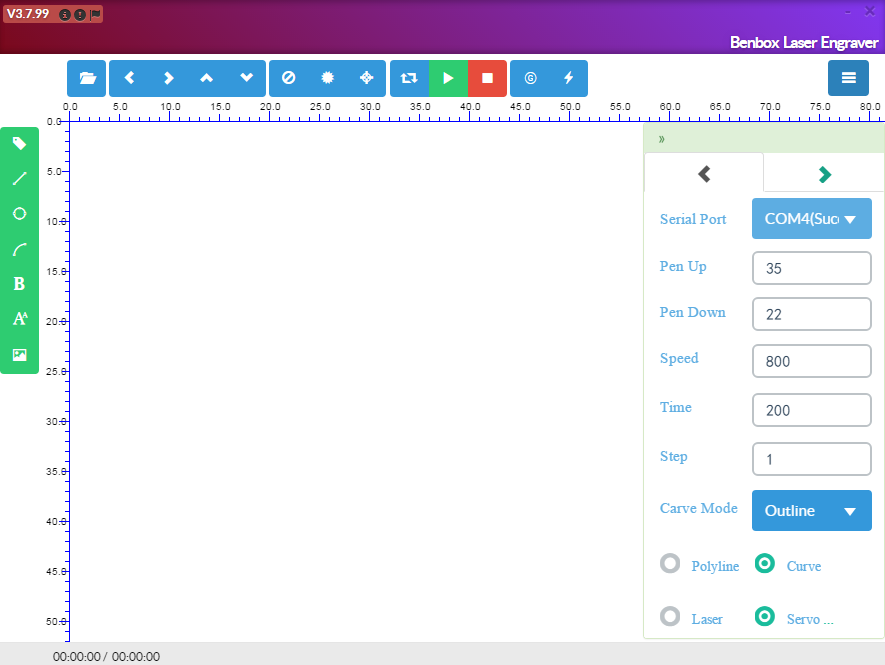Select the bold B text tool
Screen dimensions: 885x665
(20, 284)
